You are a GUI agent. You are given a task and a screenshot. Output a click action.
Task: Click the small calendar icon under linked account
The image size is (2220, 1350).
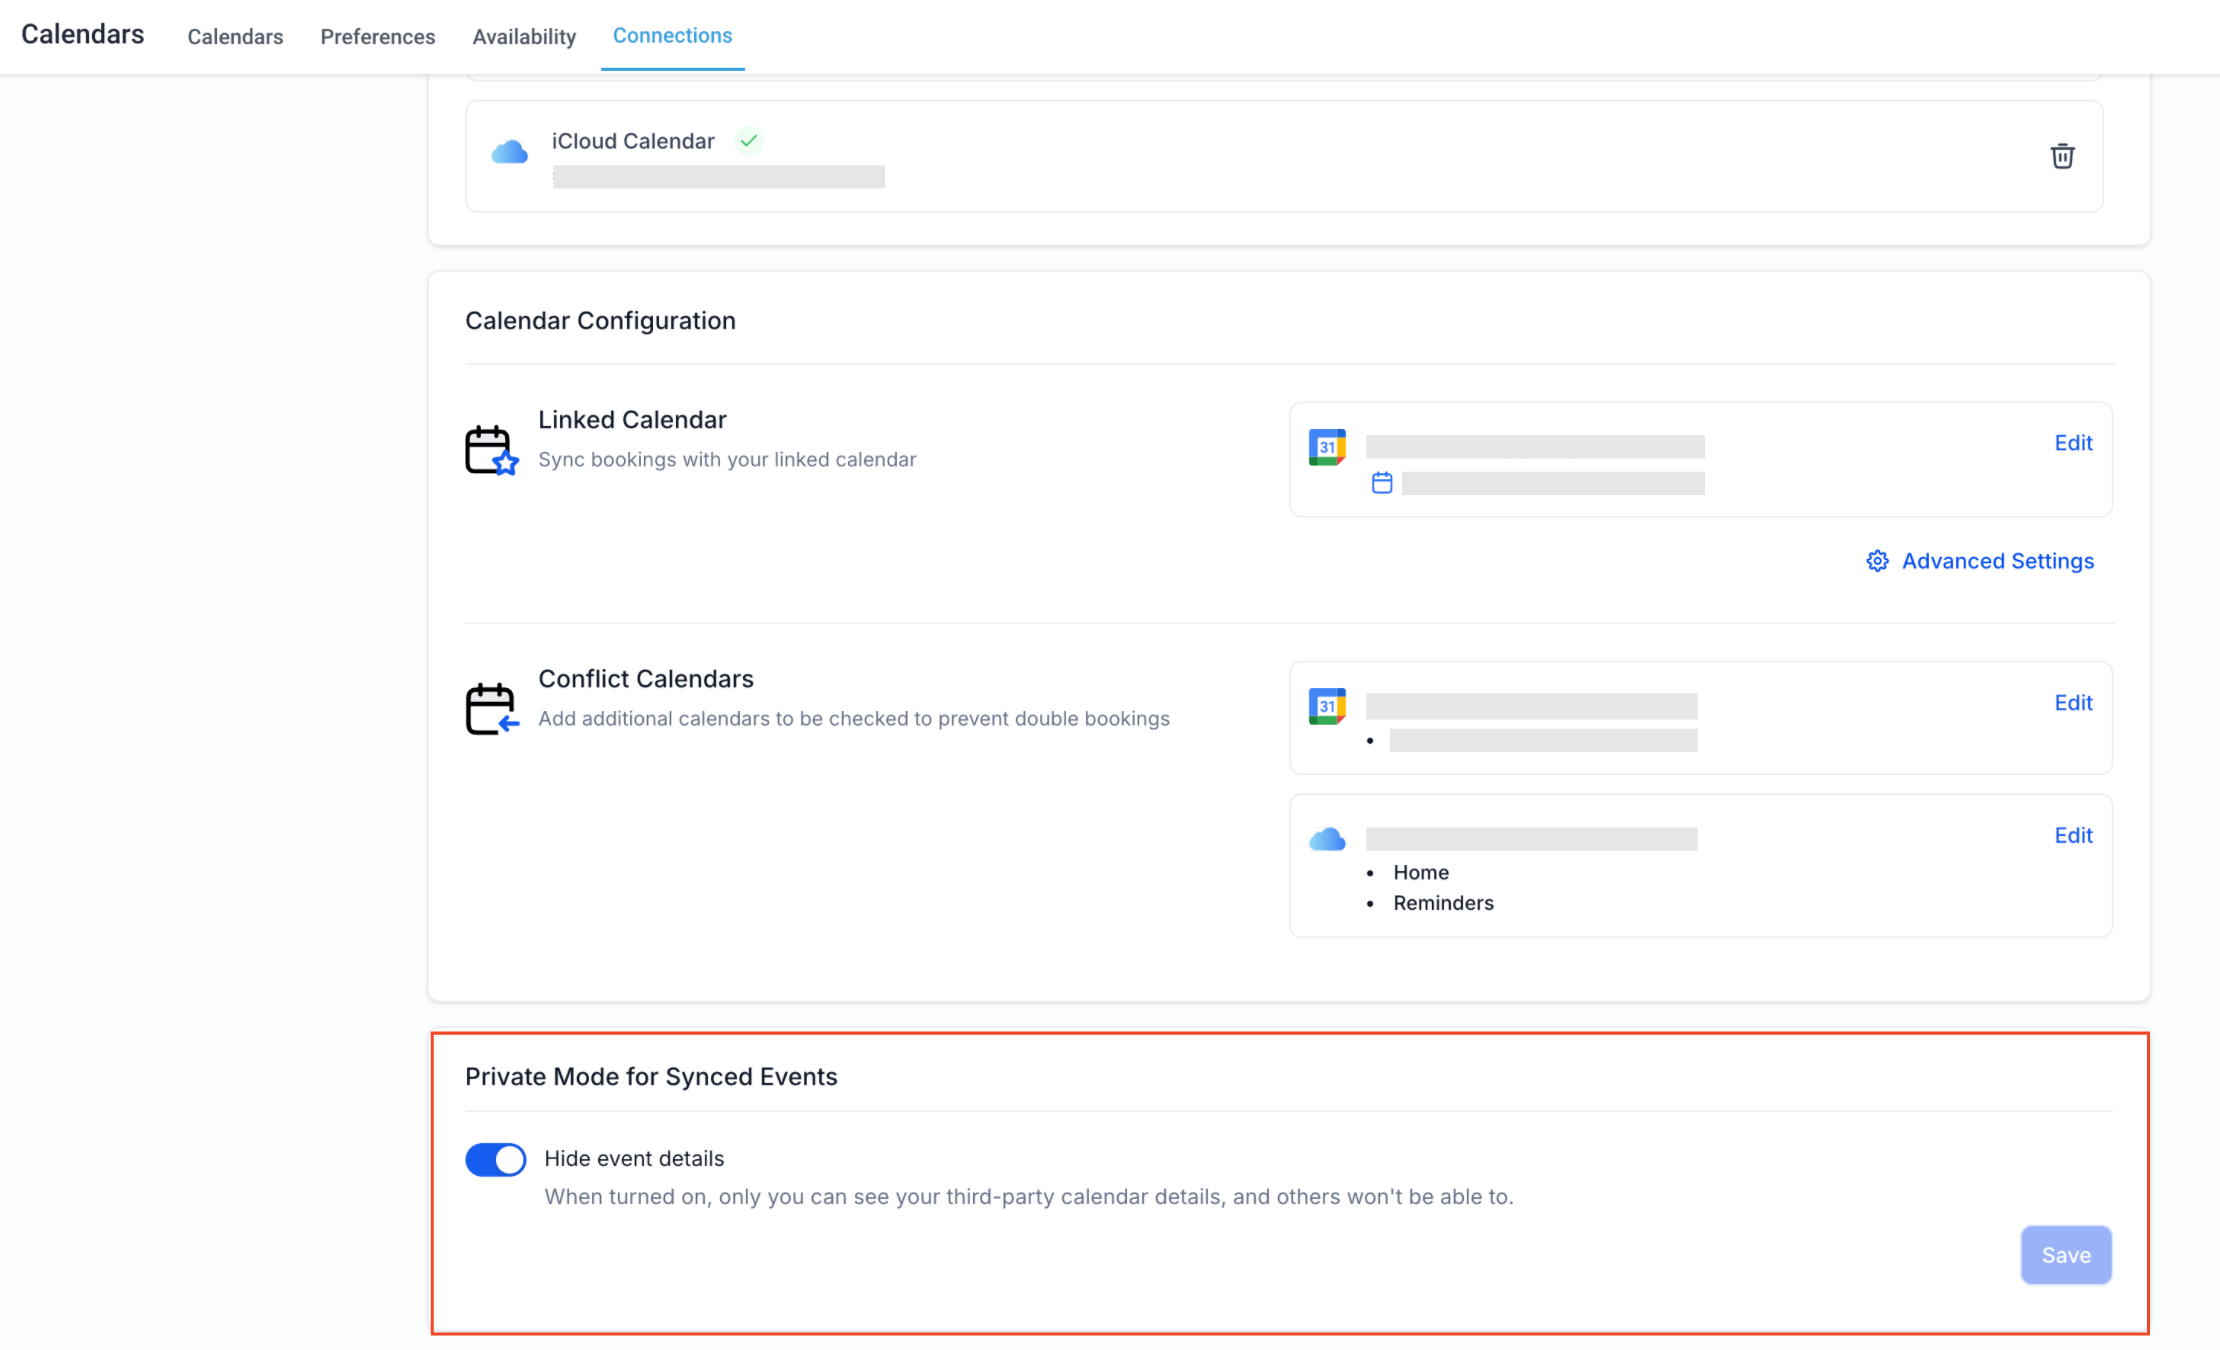[x=1382, y=483]
